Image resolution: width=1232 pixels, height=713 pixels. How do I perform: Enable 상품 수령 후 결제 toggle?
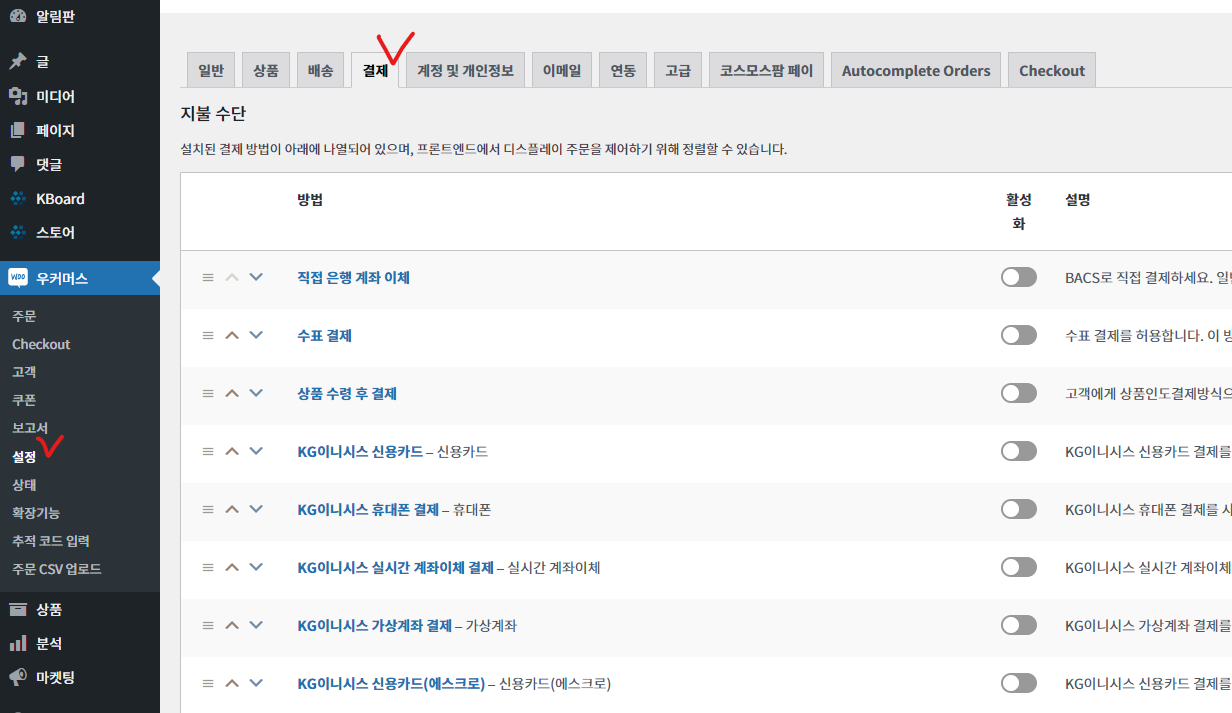[1019, 393]
